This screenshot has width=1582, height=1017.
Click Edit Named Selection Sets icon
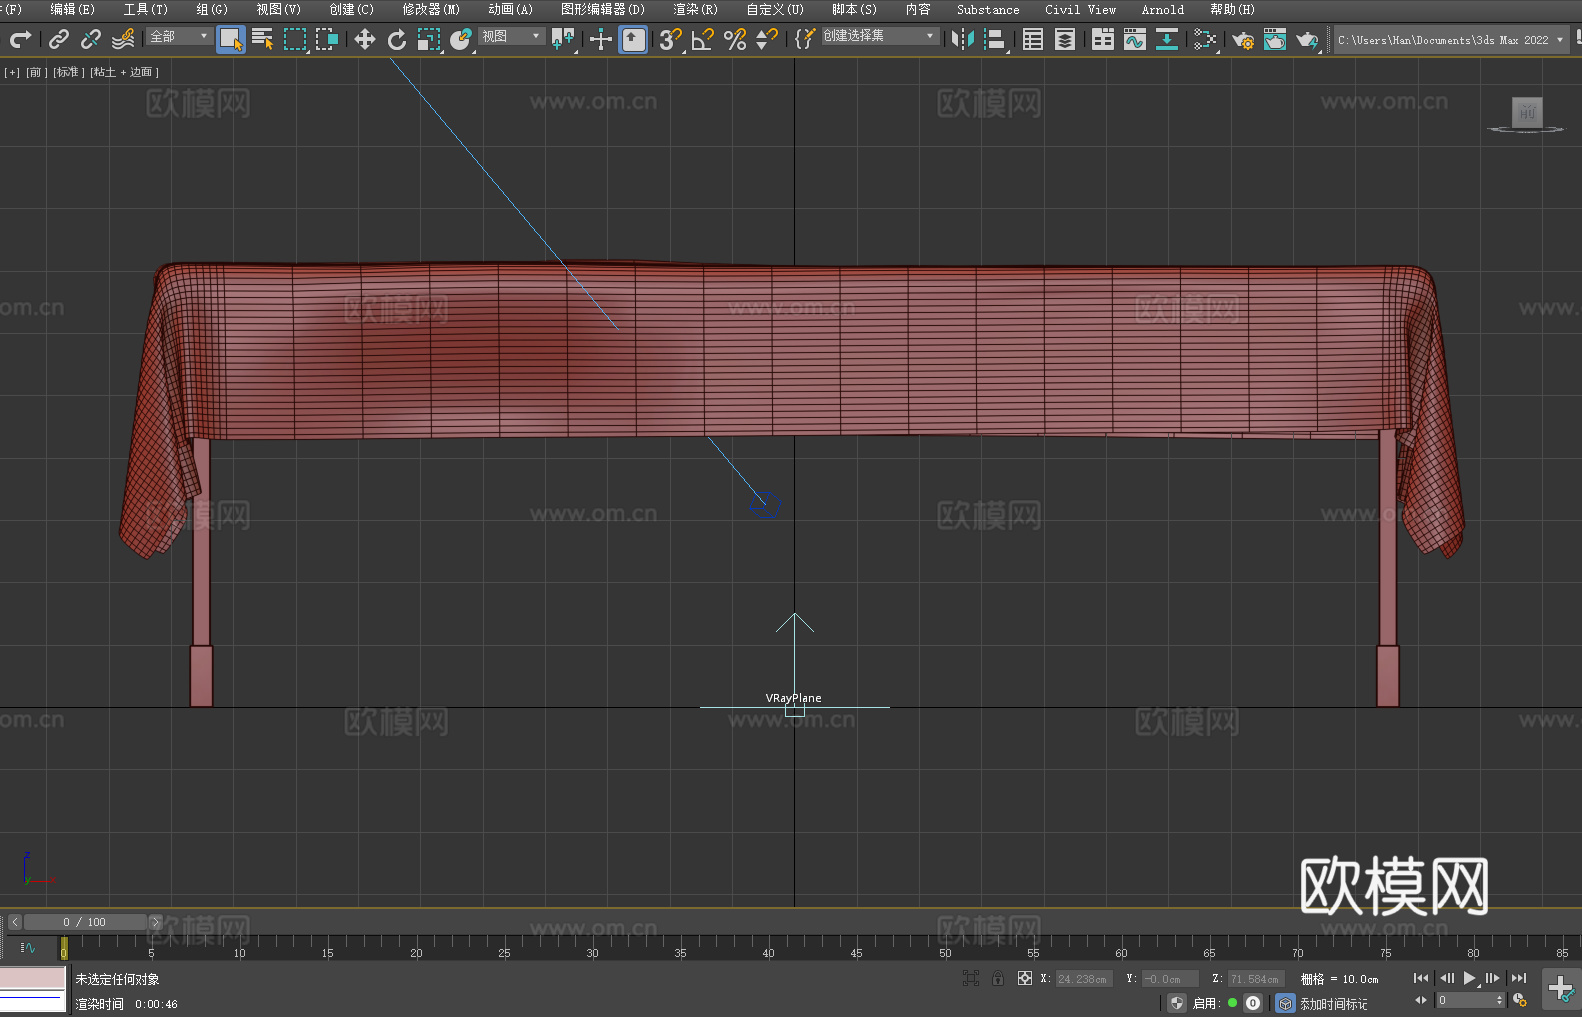point(805,39)
